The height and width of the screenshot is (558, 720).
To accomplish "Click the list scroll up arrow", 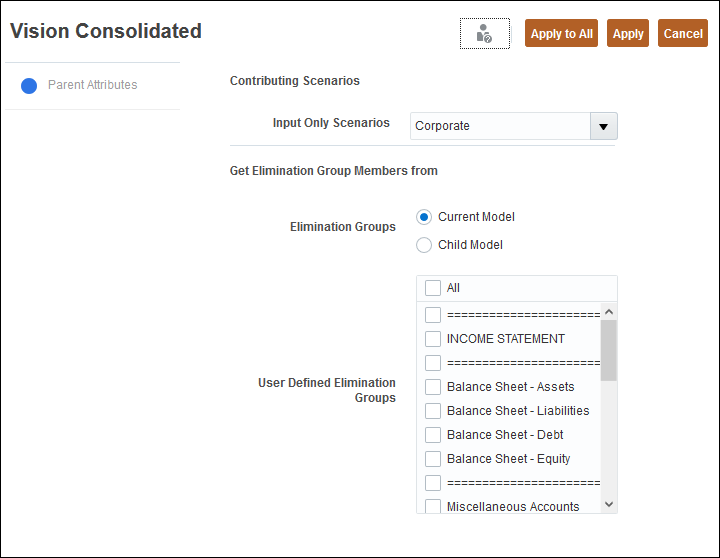I will (609, 312).
